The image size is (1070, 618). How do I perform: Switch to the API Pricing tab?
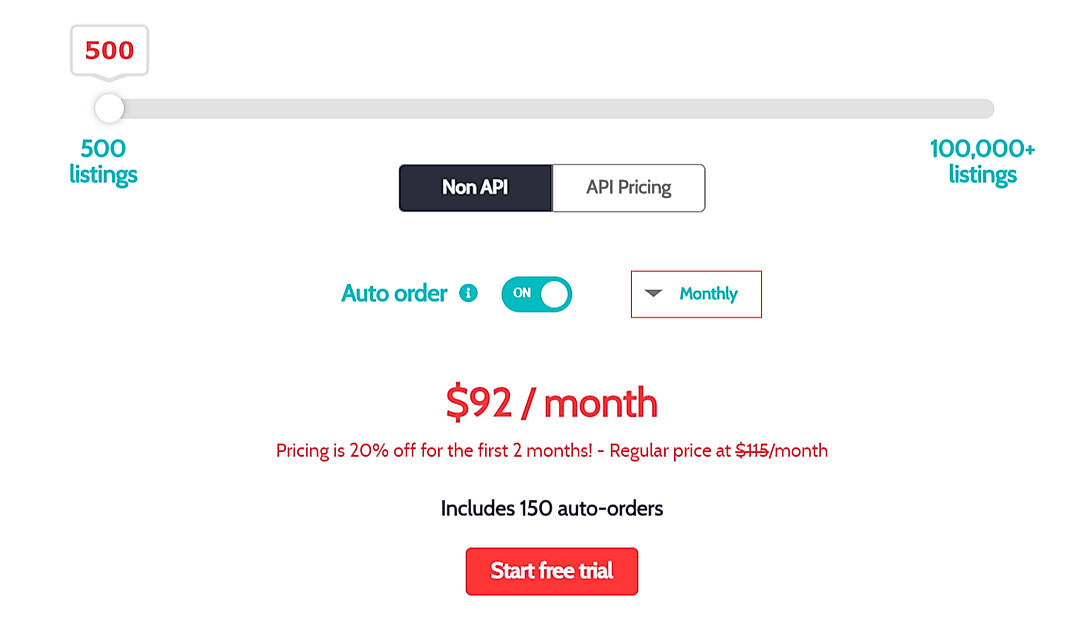point(629,187)
